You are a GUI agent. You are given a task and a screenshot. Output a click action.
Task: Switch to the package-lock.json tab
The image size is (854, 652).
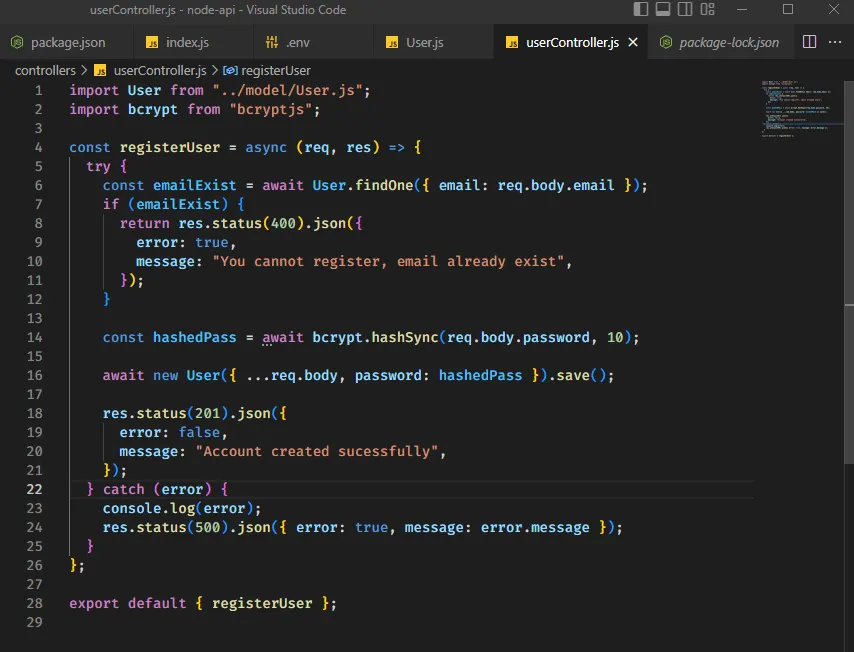(x=719, y=42)
